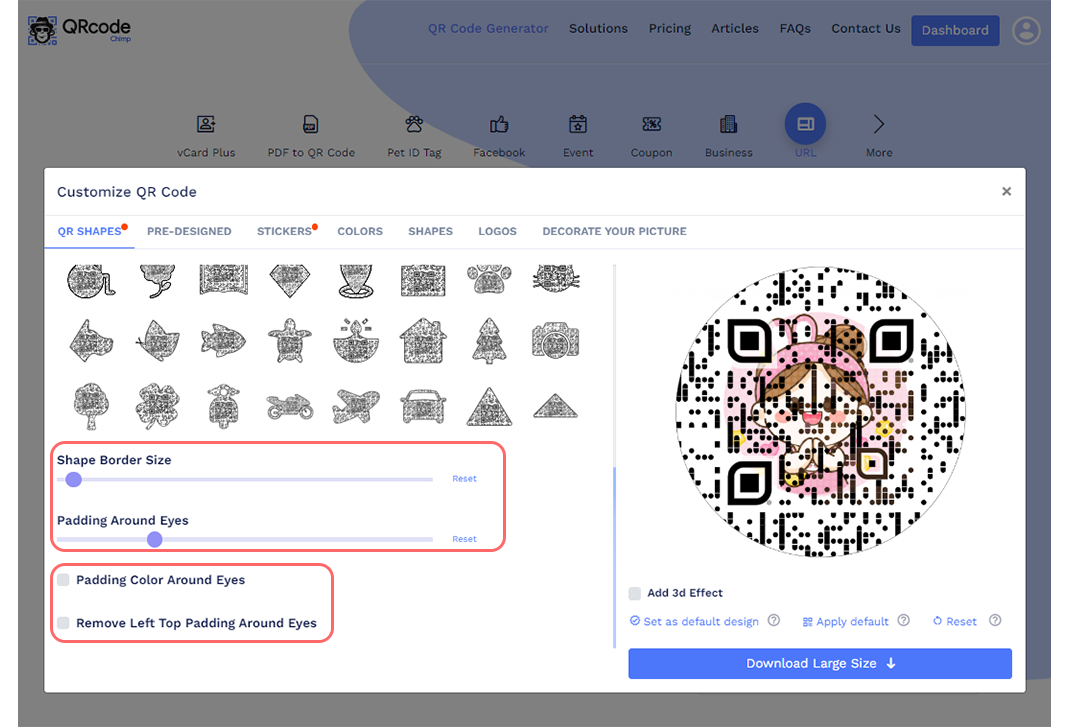Switch to the COLORS tab

(x=360, y=231)
